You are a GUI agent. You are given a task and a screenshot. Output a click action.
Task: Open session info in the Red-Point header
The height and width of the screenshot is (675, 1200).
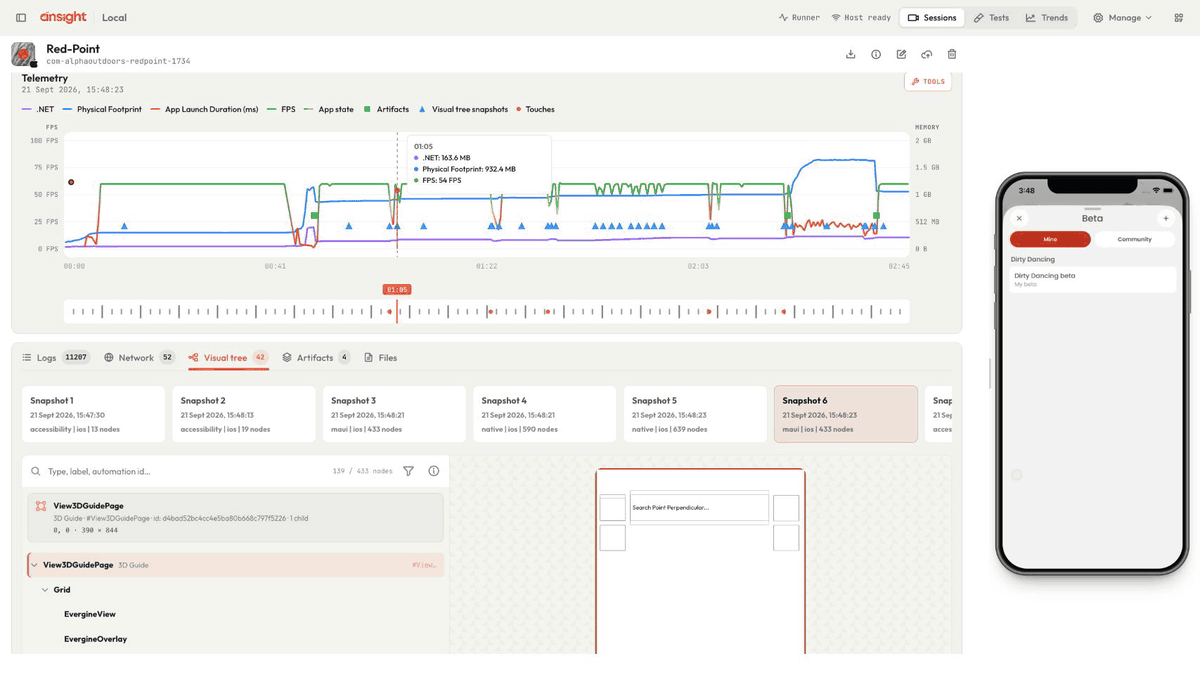coord(876,54)
